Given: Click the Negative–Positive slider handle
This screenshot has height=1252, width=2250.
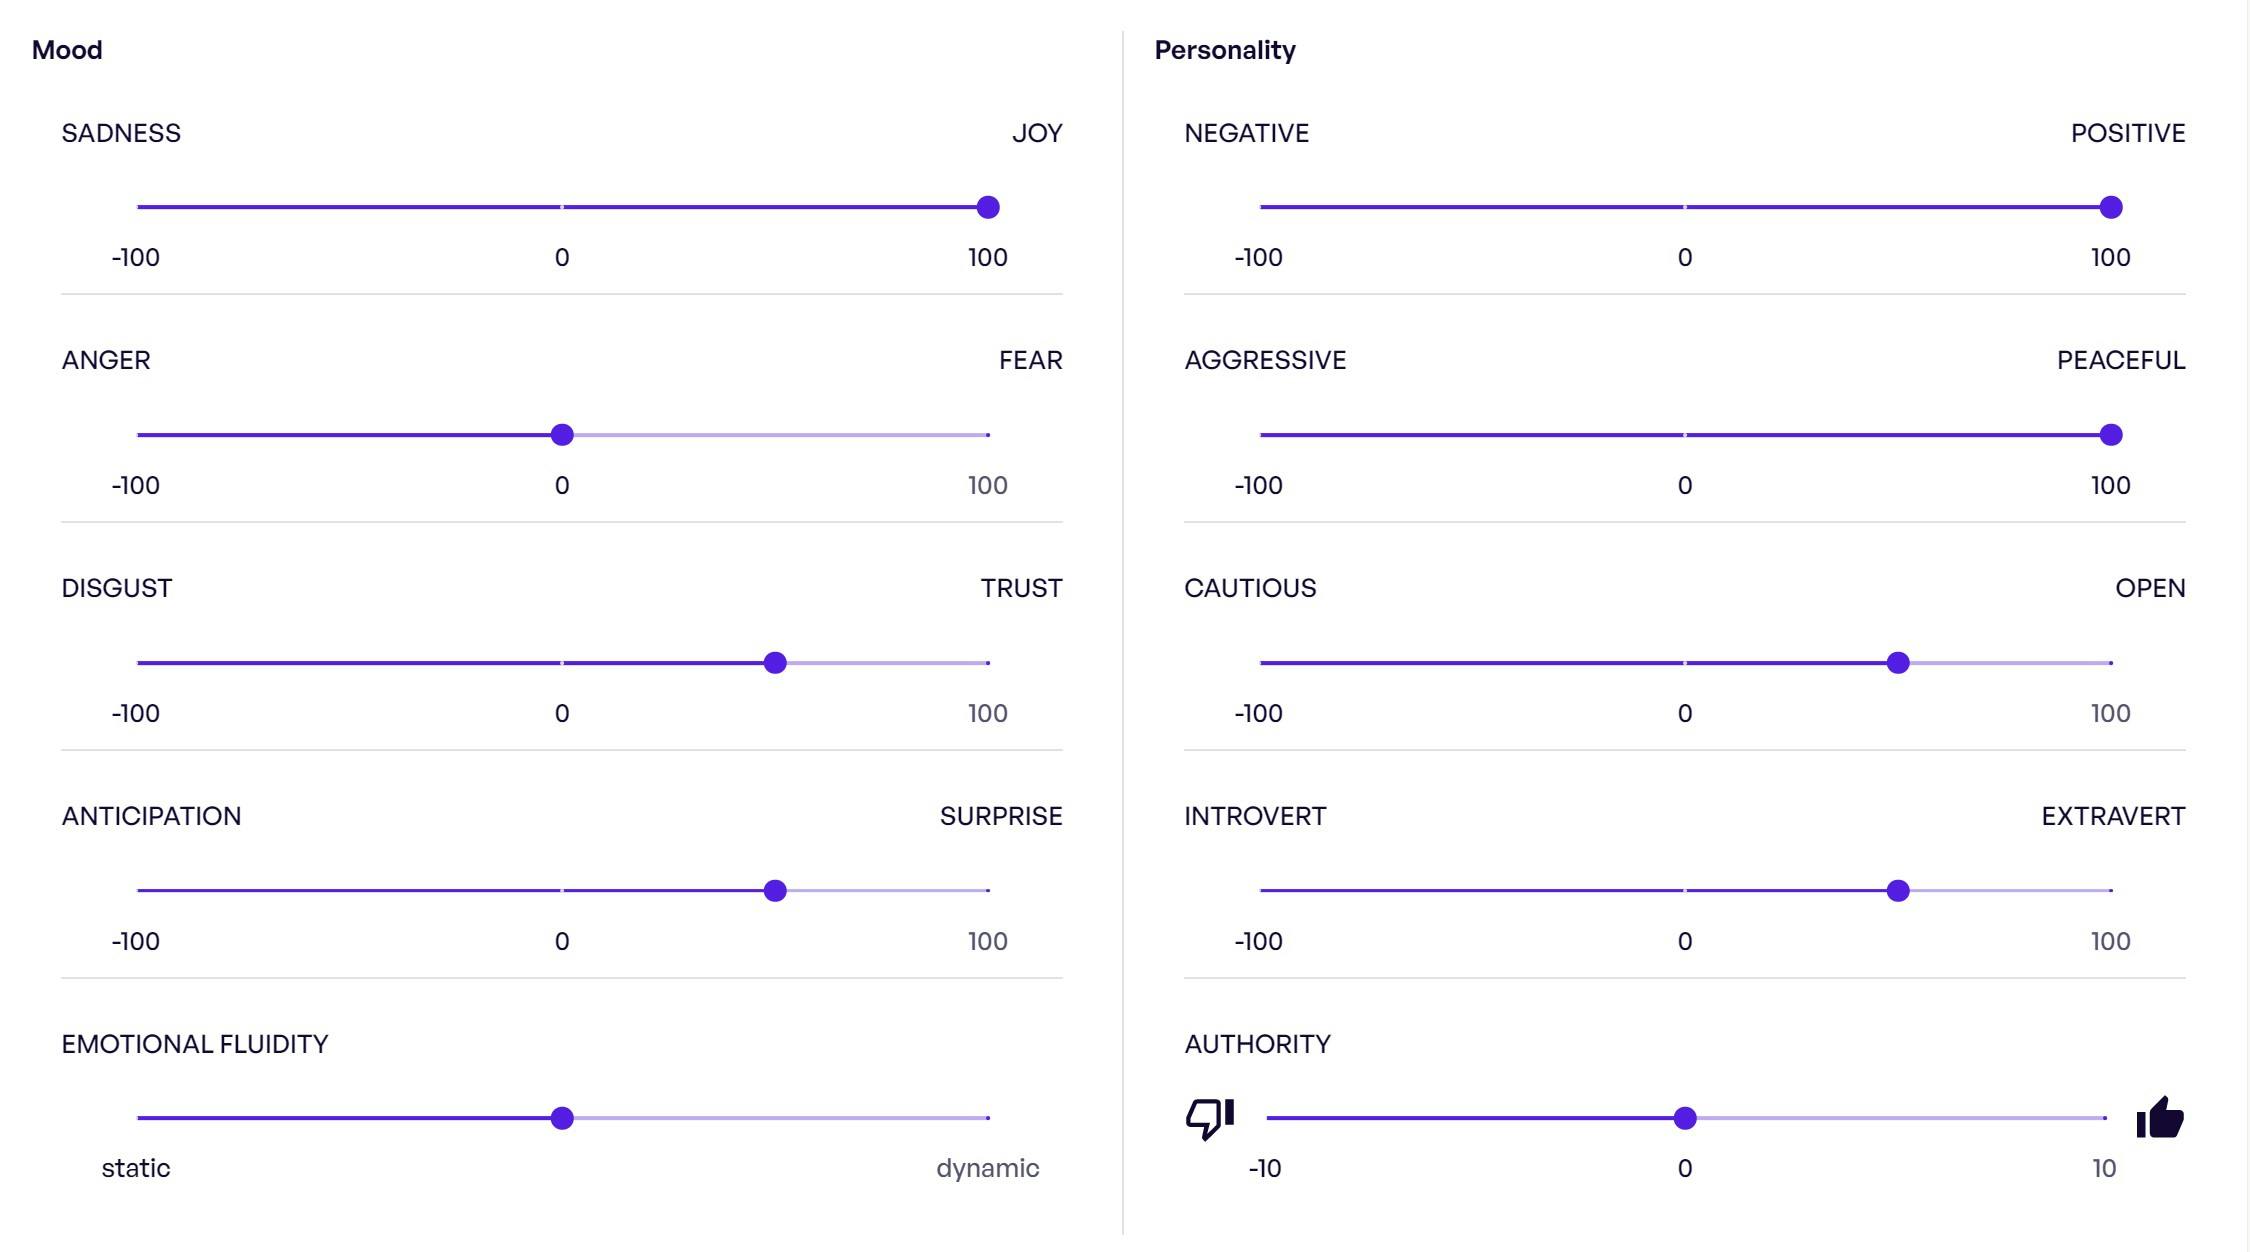Looking at the screenshot, I should click(x=2111, y=207).
